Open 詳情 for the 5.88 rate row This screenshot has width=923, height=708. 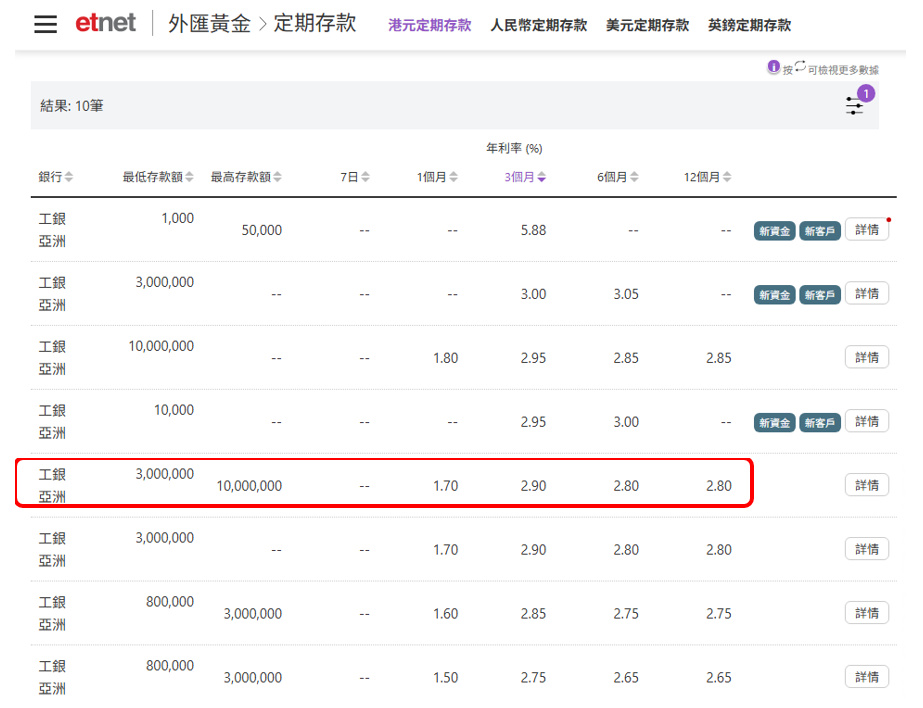click(x=866, y=230)
